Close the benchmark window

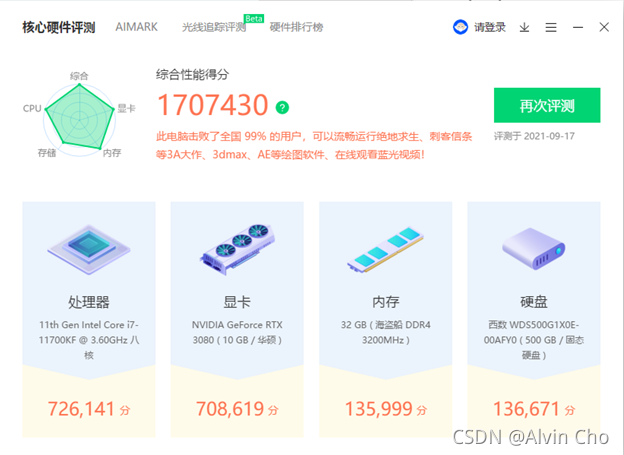pos(604,27)
